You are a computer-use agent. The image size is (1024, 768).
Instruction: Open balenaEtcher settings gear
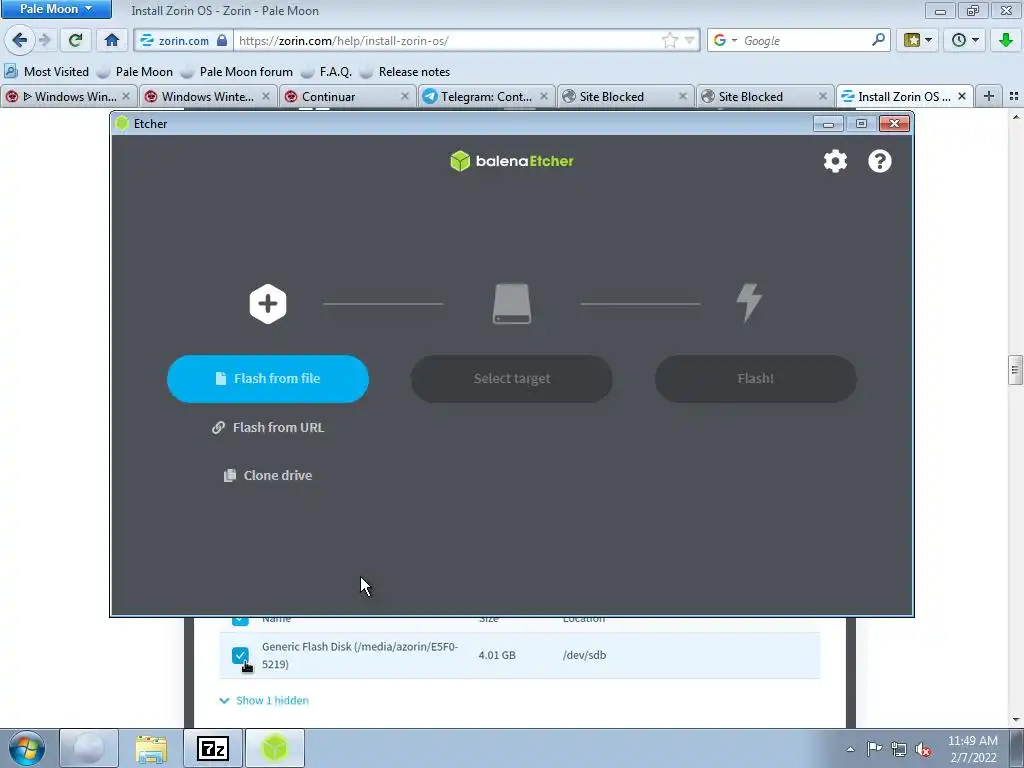(x=835, y=161)
